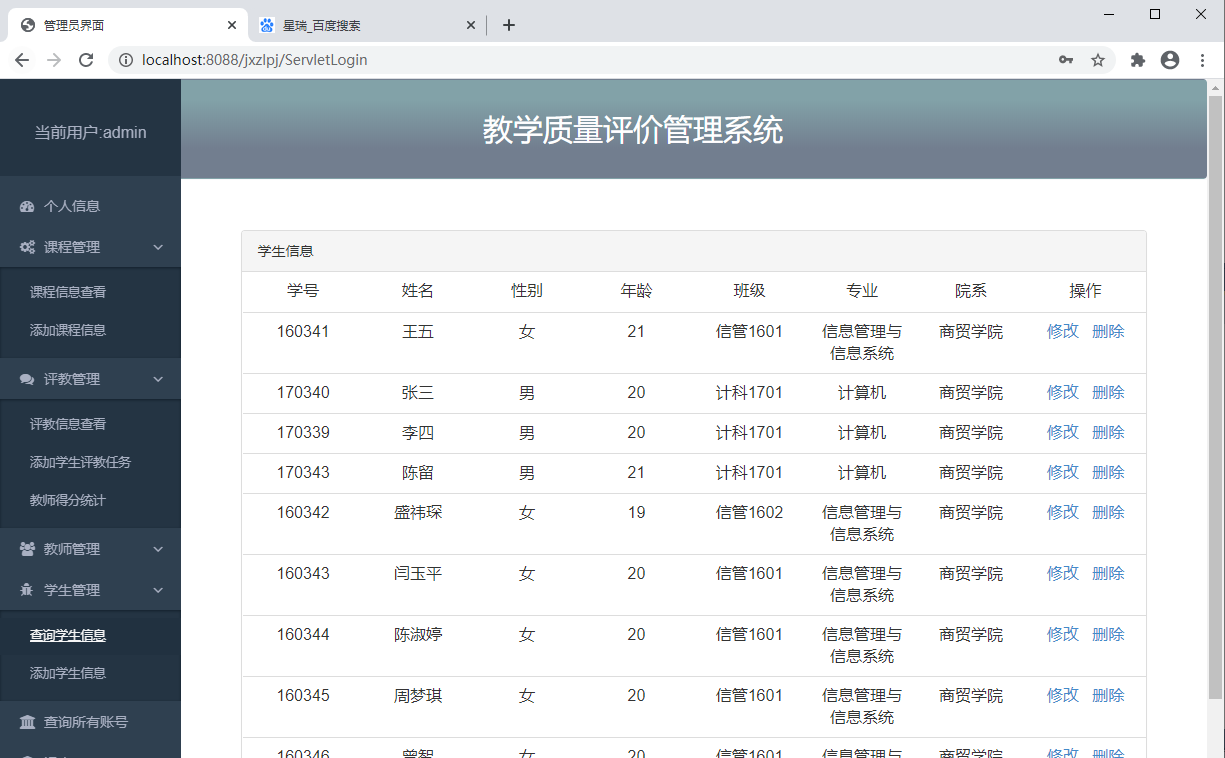Open 评教信息查看 submenu item

tap(68, 424)
